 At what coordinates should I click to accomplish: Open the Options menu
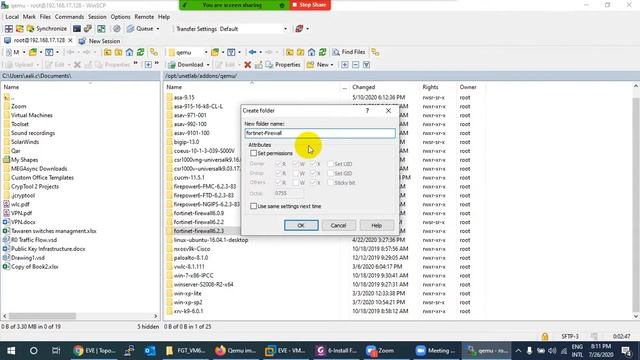click(x=120, y=17)
